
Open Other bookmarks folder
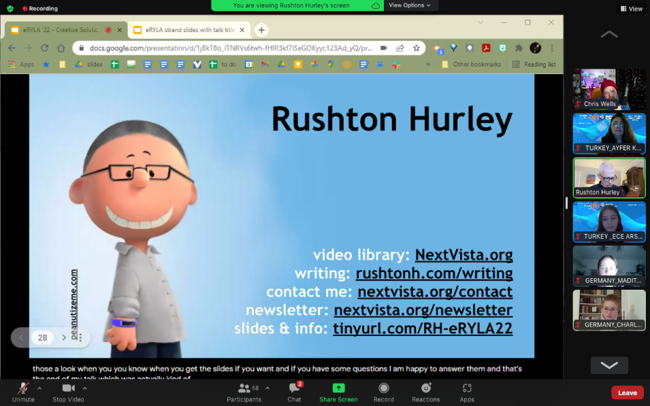tap(472, 64)
